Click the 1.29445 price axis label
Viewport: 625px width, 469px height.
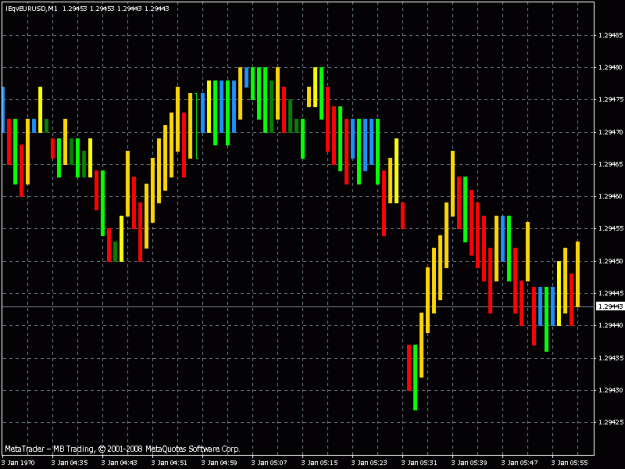611,293
